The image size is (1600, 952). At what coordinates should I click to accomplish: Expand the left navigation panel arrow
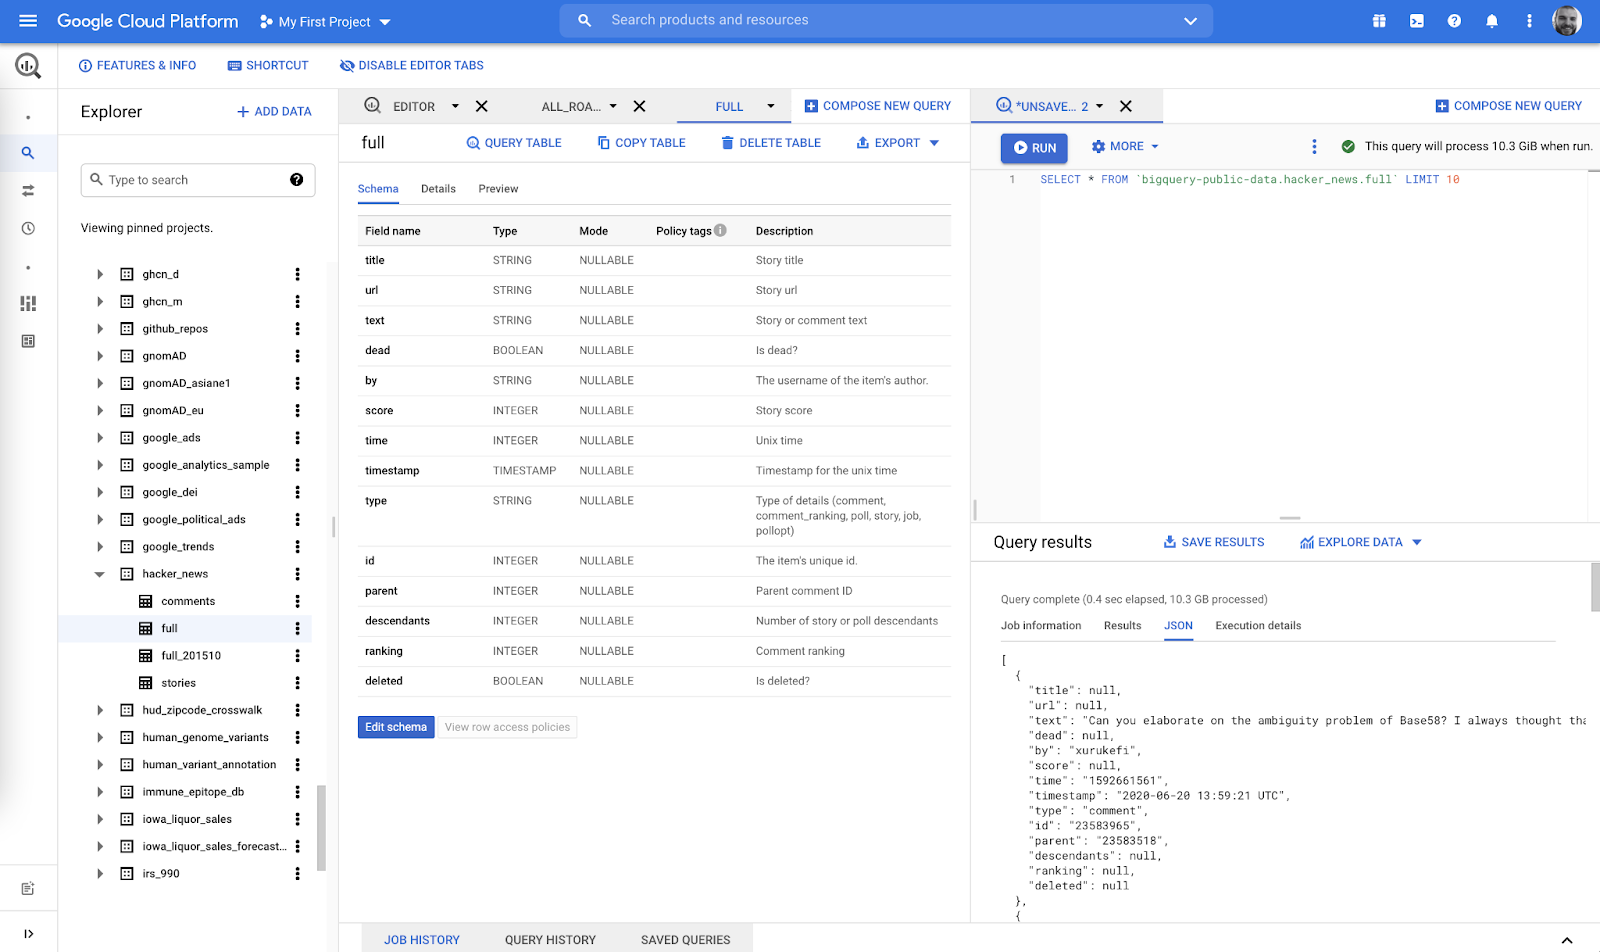click(x=28, y=934)
